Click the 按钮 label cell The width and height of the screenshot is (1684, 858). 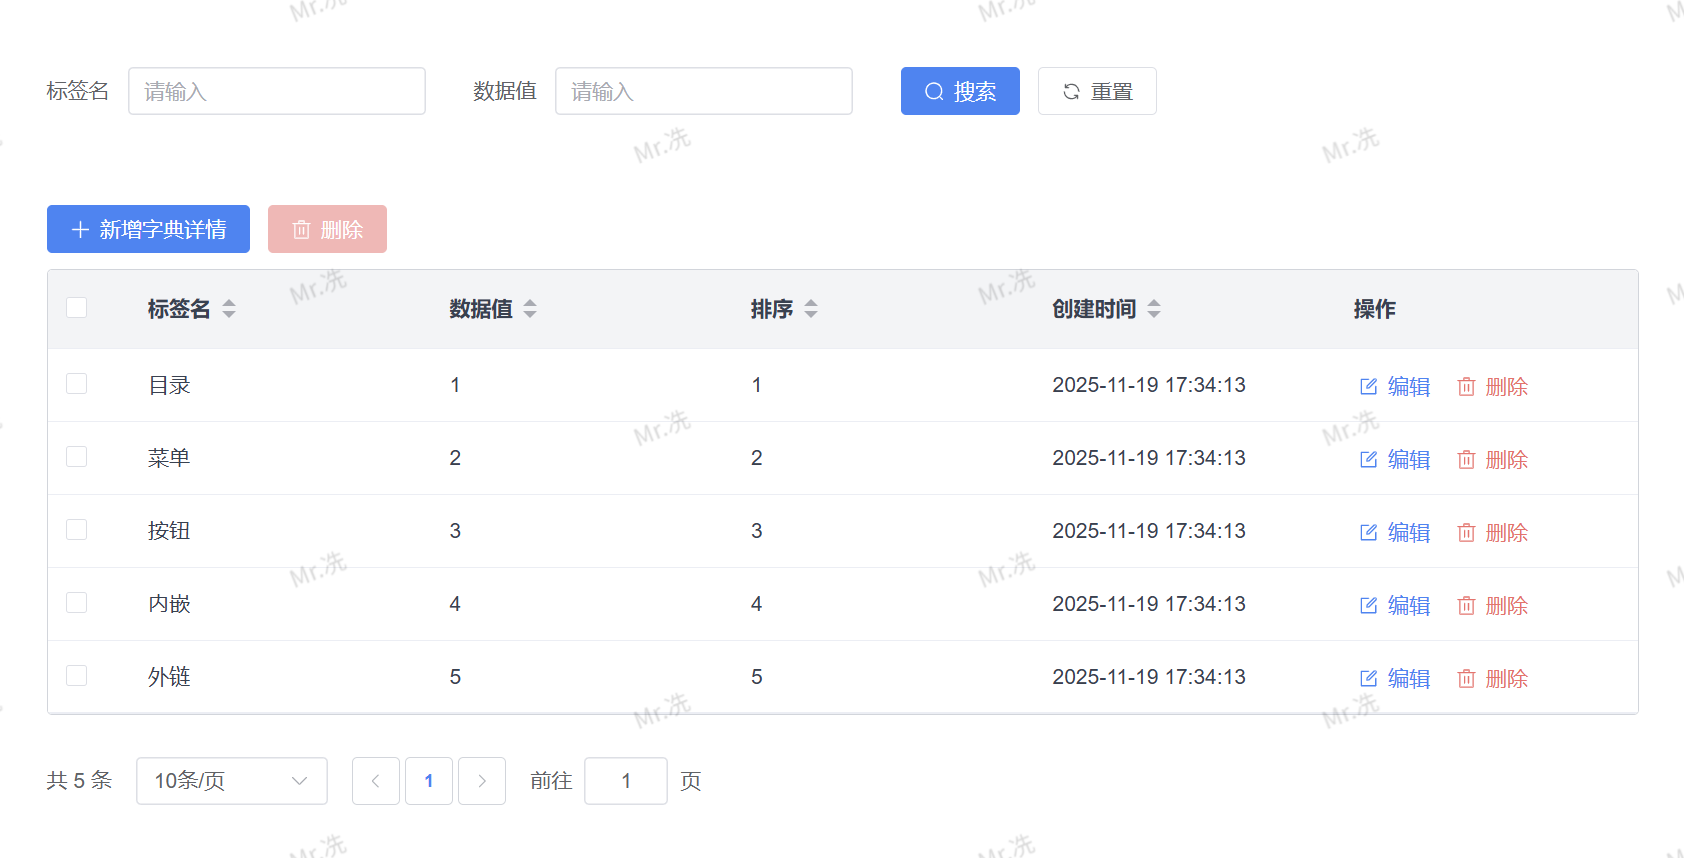pos(169,531)
